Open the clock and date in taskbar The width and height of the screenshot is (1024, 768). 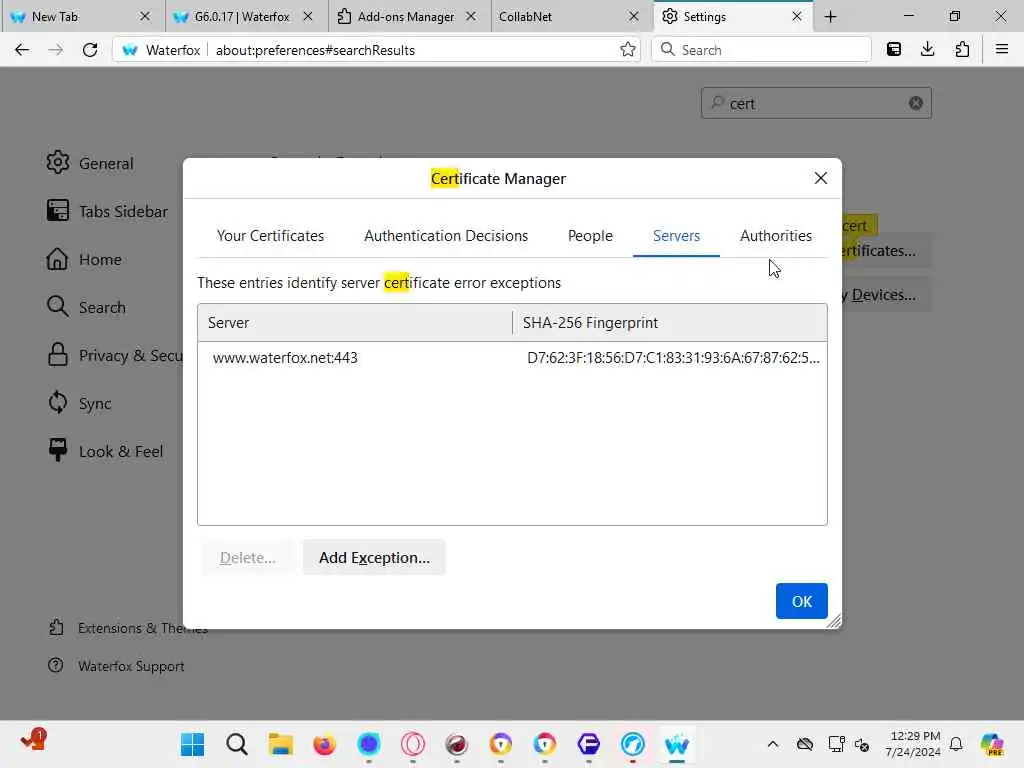[x=913, y=744]
